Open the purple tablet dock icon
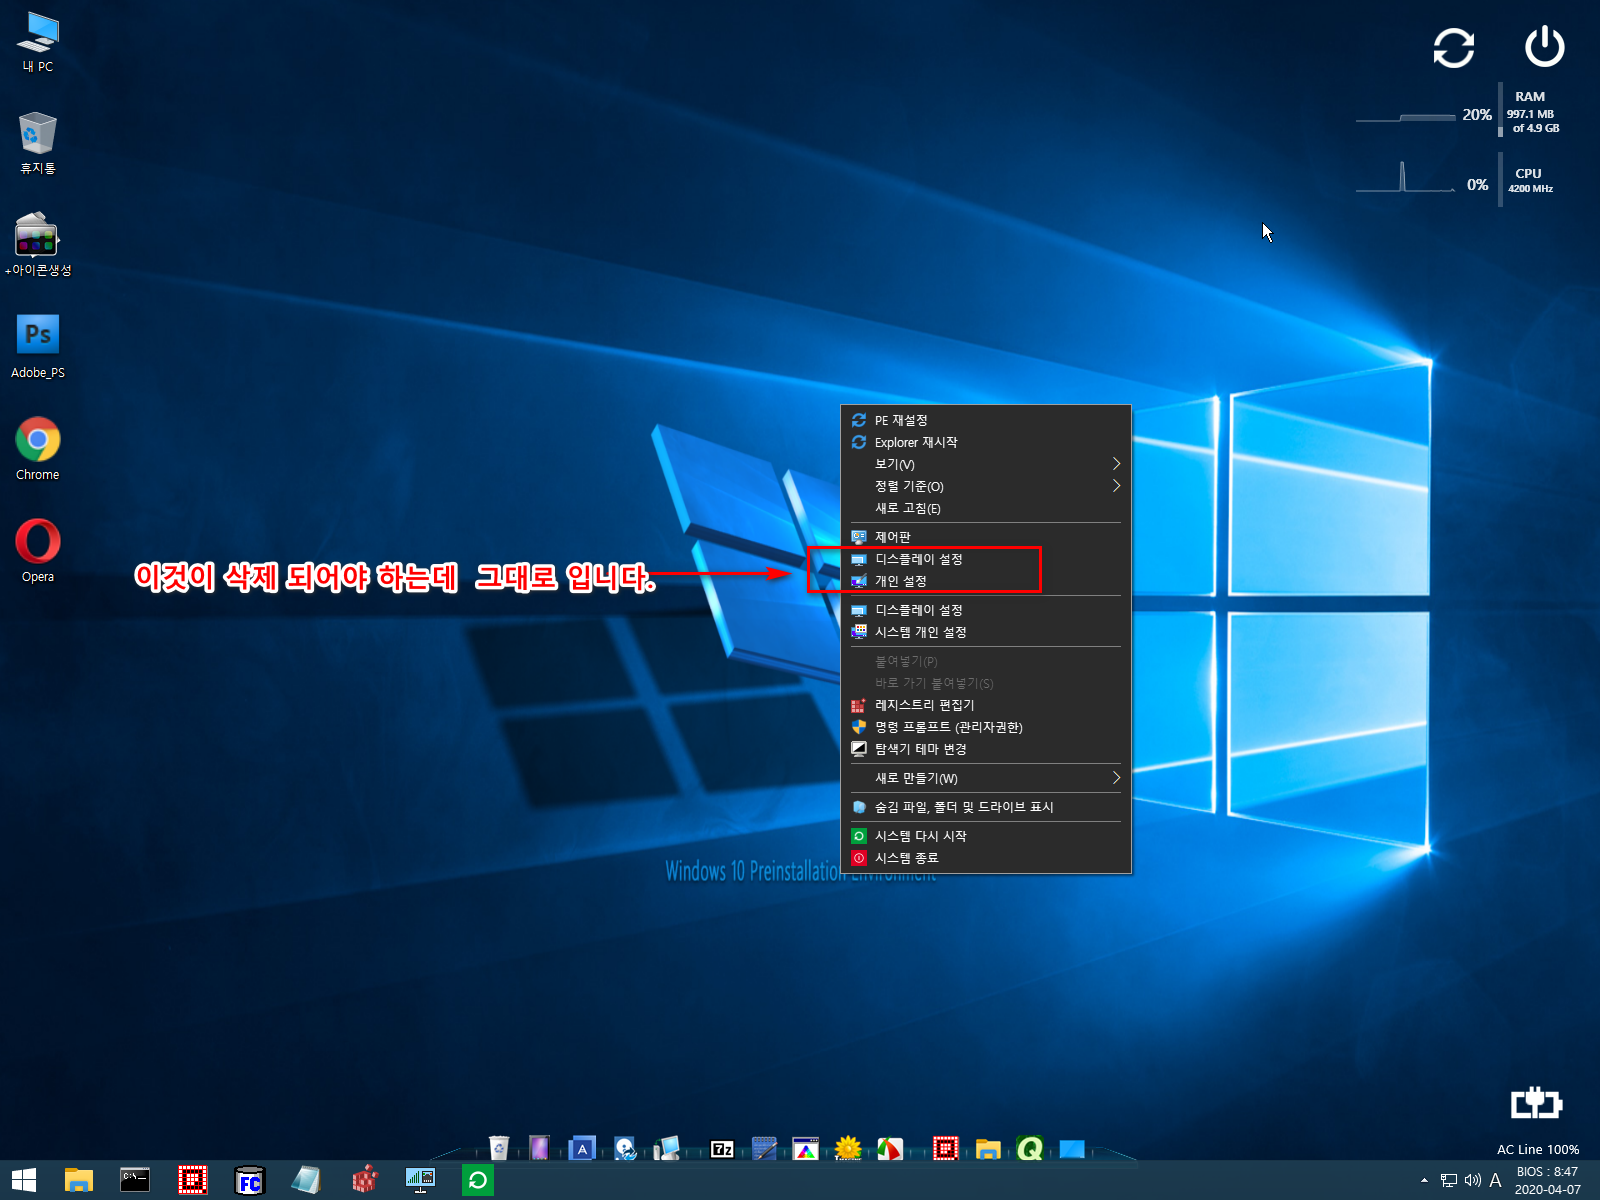Viewport: 1600px width, 1200px height. 539,1148
